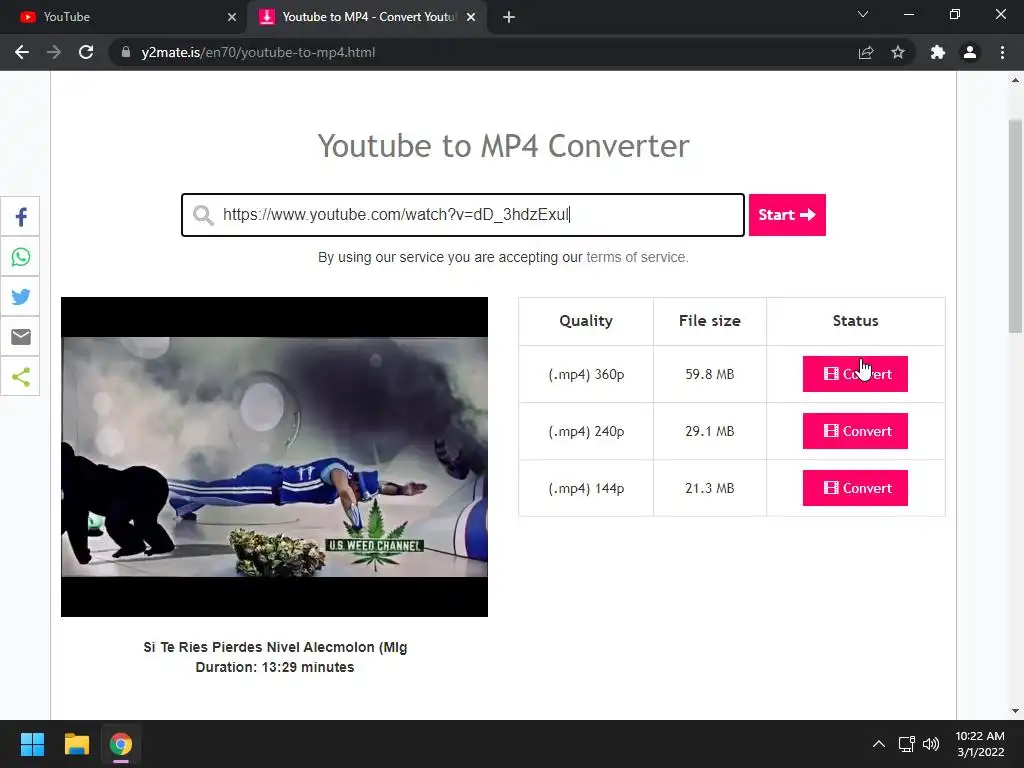Open Chrome three-dot menu
Viewport: 1024px width, 768px height.
tap(1002, 52)
